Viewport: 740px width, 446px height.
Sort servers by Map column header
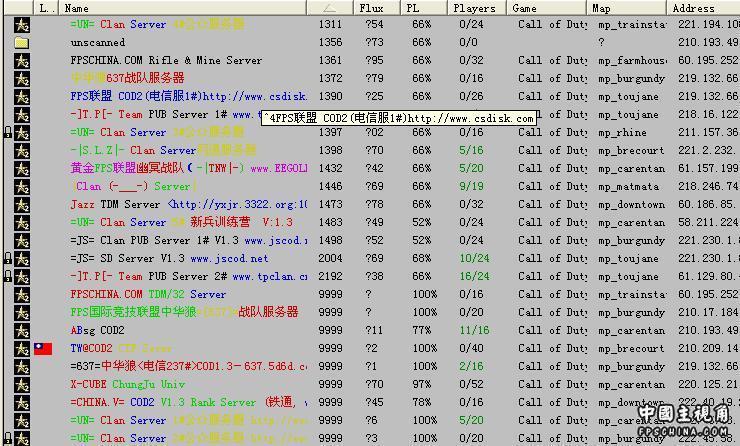pos(627,8)
